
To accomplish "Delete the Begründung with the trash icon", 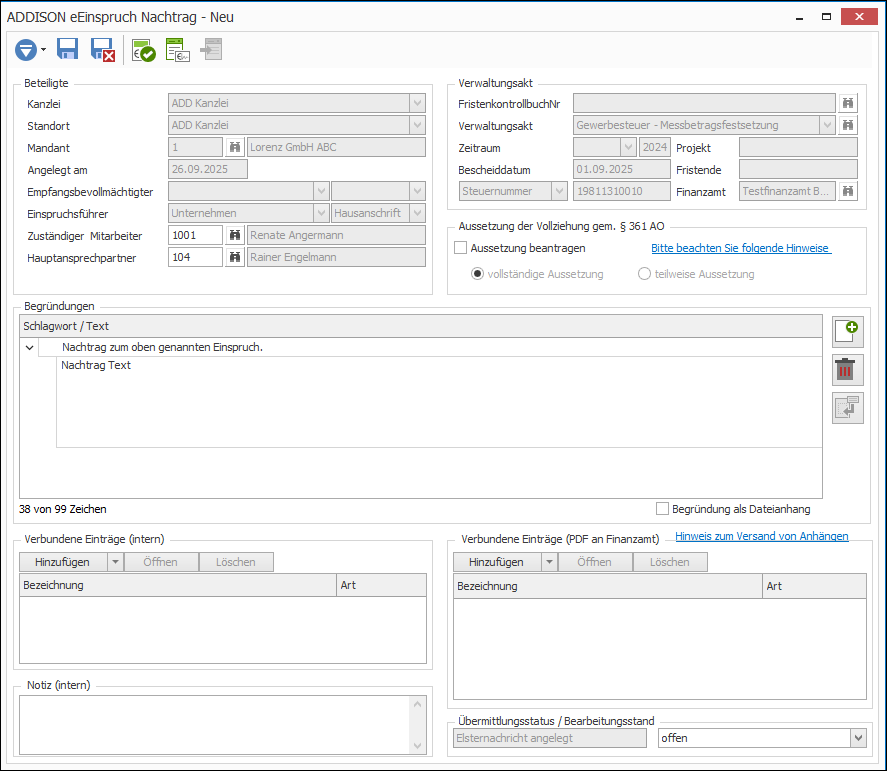I will (x=847, y=370).
